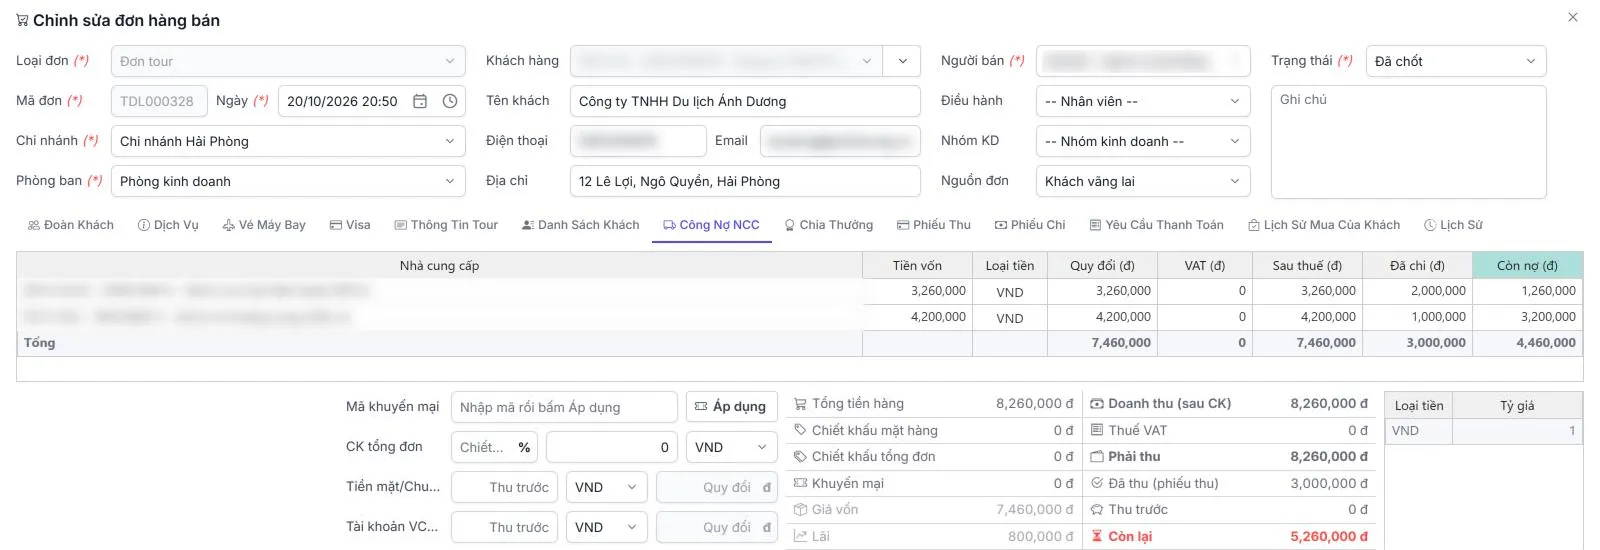Click the Ghi chú notes textarea
This screenshot has height=550, width=1600.
click(1408, 142)
